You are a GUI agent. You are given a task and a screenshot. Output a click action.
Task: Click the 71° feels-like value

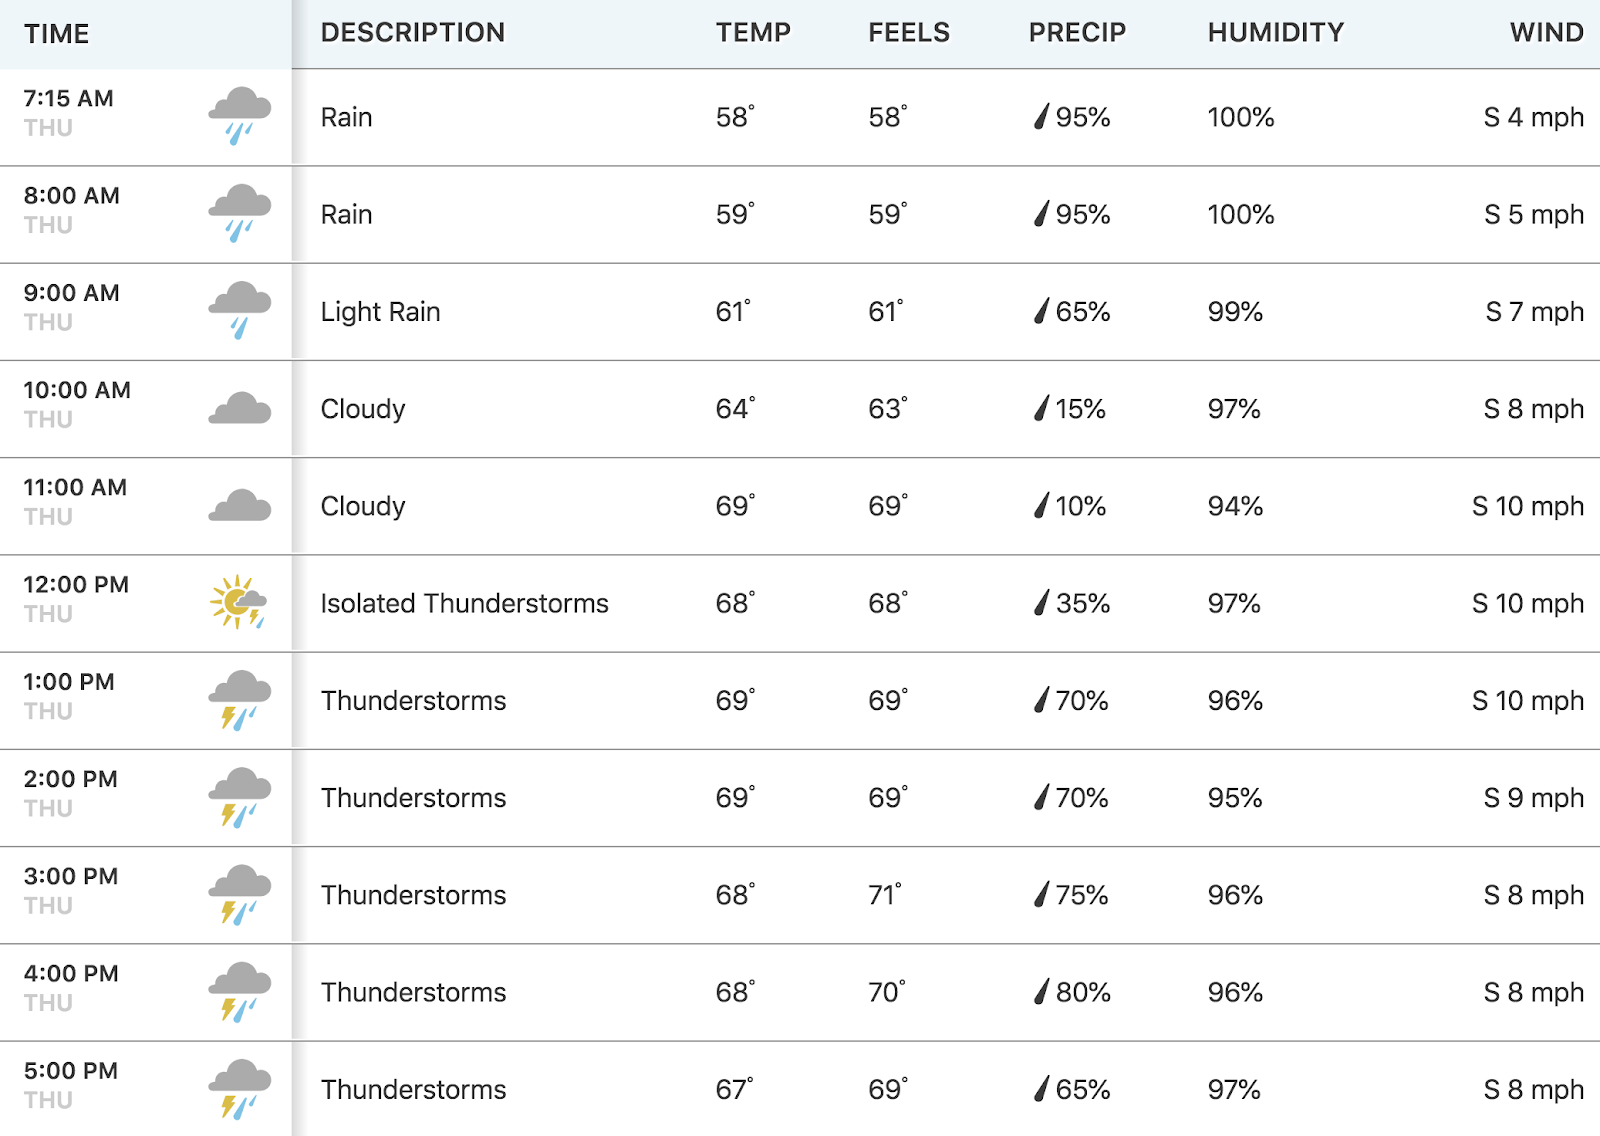[x=885, y=895]
